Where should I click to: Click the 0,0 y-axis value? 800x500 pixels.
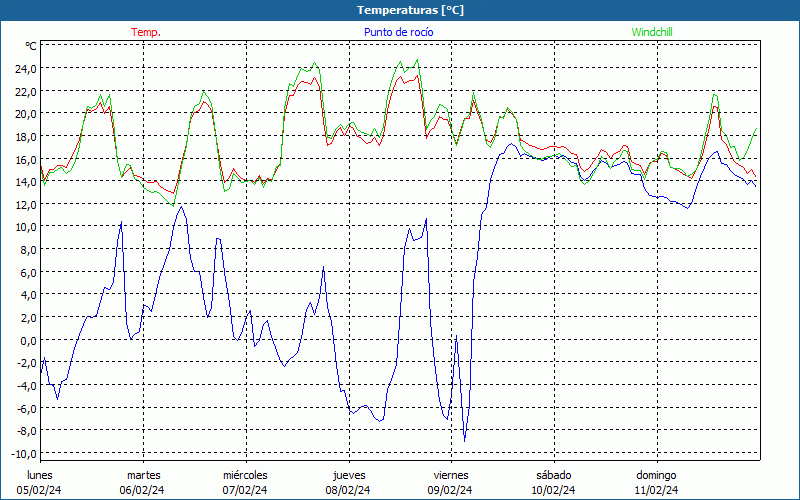click(28, 340)
